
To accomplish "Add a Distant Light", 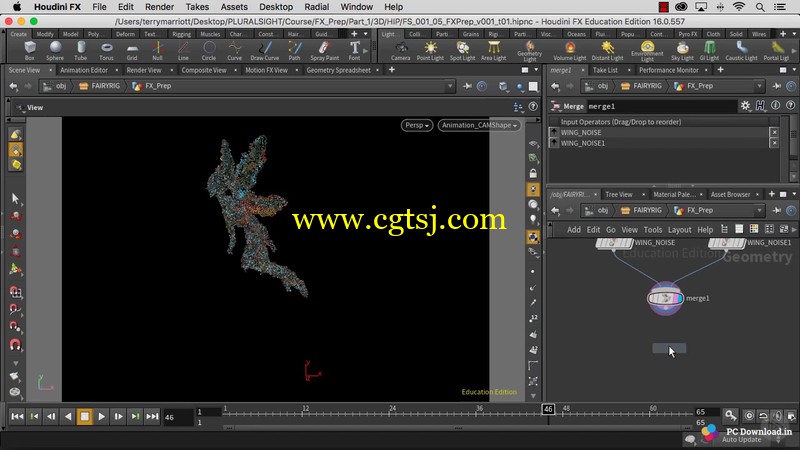I will point(607,51).
